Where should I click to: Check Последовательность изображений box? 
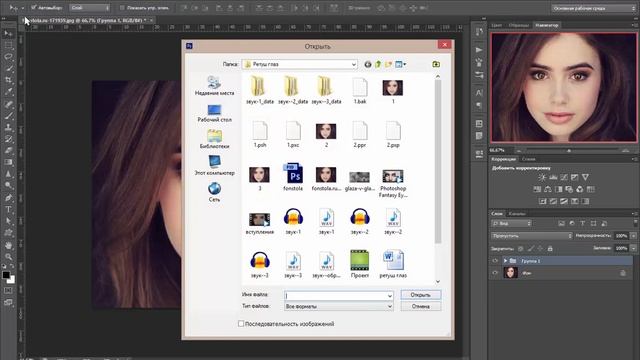point(241,323)
